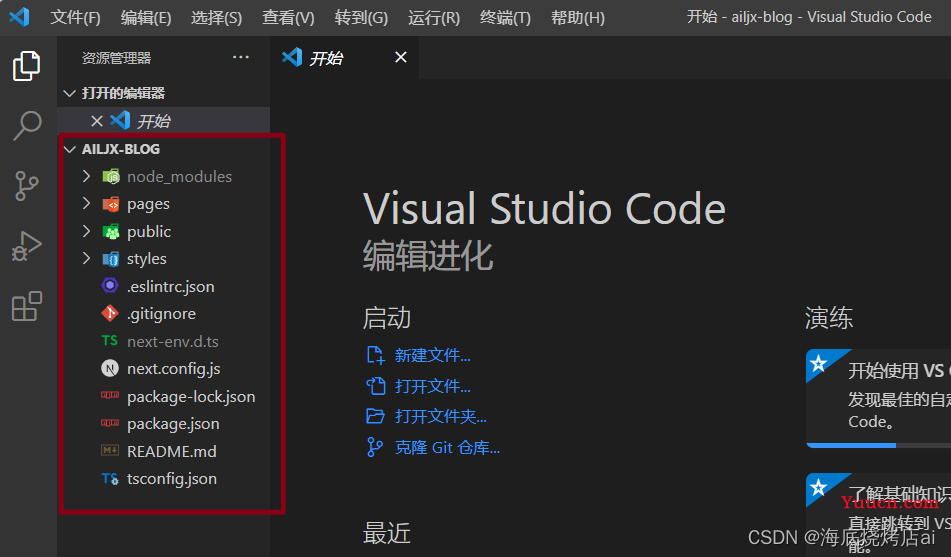The width and height of the screenshot is (951, 557).
Task: Click the TS icon of next-env.d.ts
Action: [x=110, y=340]
